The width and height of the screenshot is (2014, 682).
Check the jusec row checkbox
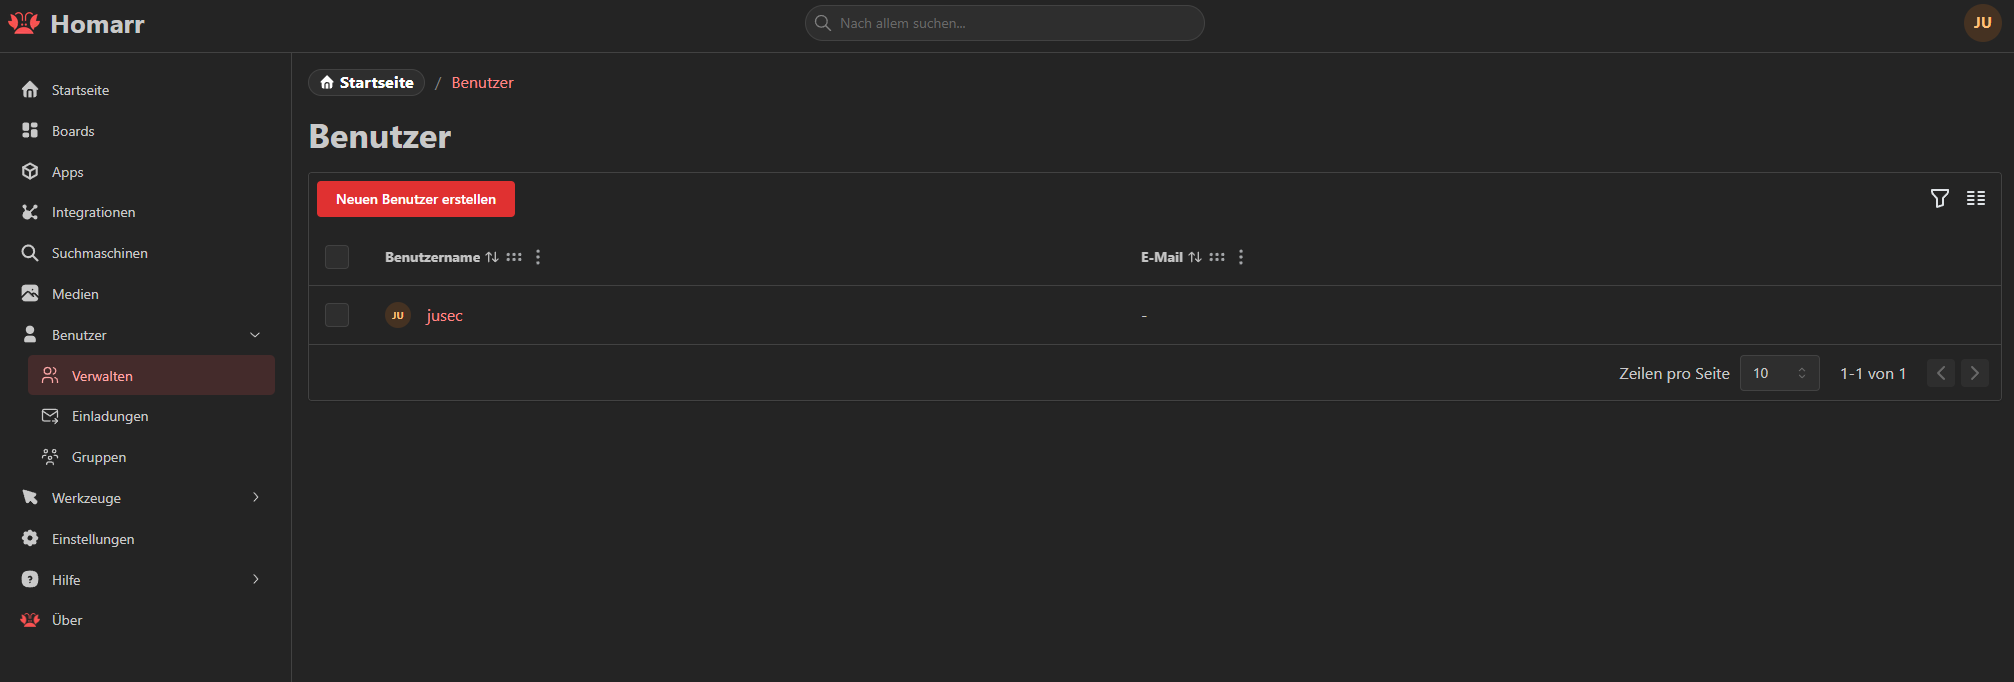point(337,315)
